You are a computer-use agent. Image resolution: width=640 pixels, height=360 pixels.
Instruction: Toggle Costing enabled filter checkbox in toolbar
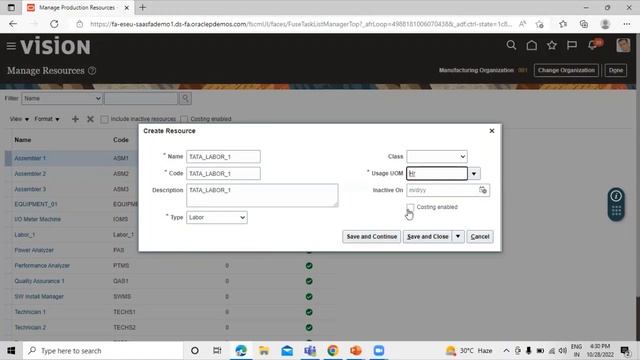184,119
